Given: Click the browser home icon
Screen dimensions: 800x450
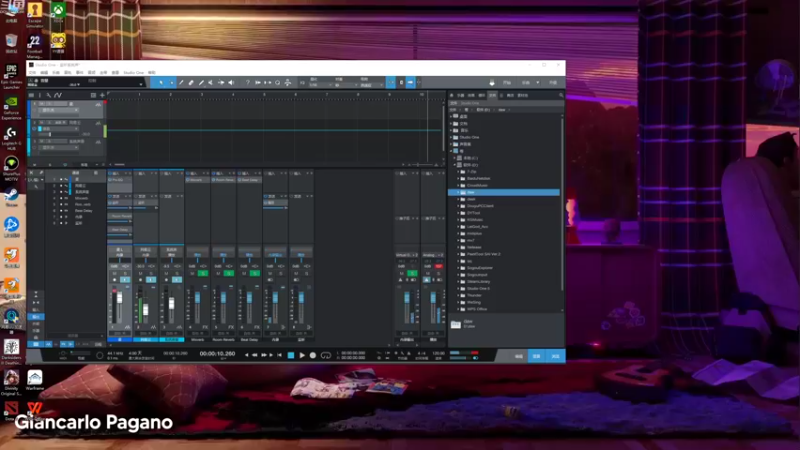Looking at the screenshot, I should (452, 95).
